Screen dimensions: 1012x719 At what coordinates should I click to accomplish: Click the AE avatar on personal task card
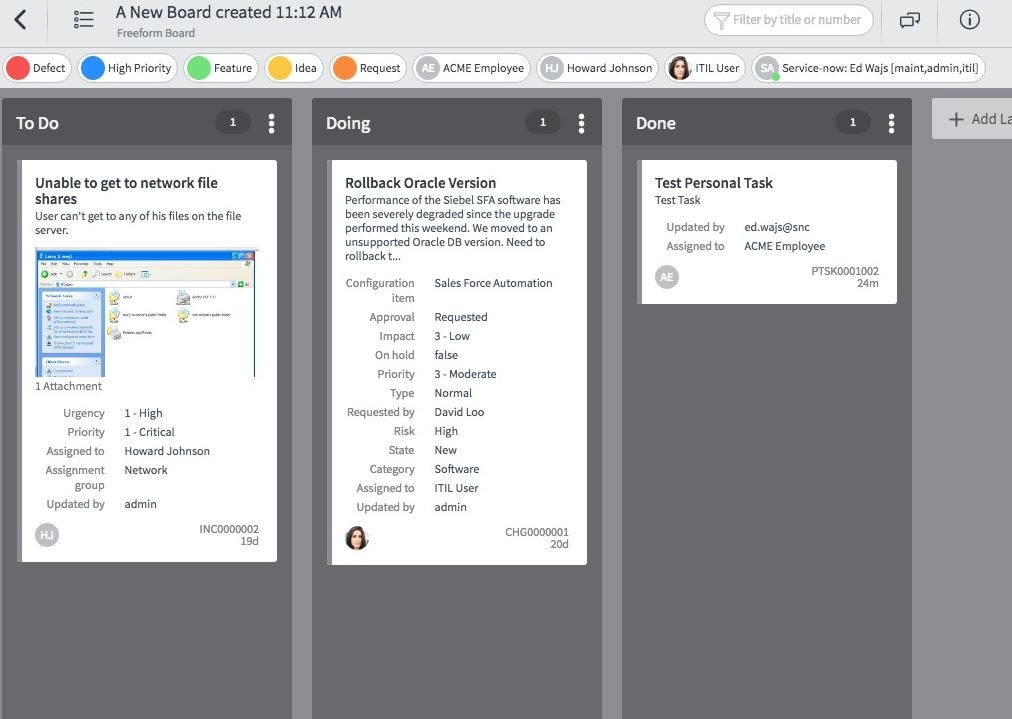(667, 277)
